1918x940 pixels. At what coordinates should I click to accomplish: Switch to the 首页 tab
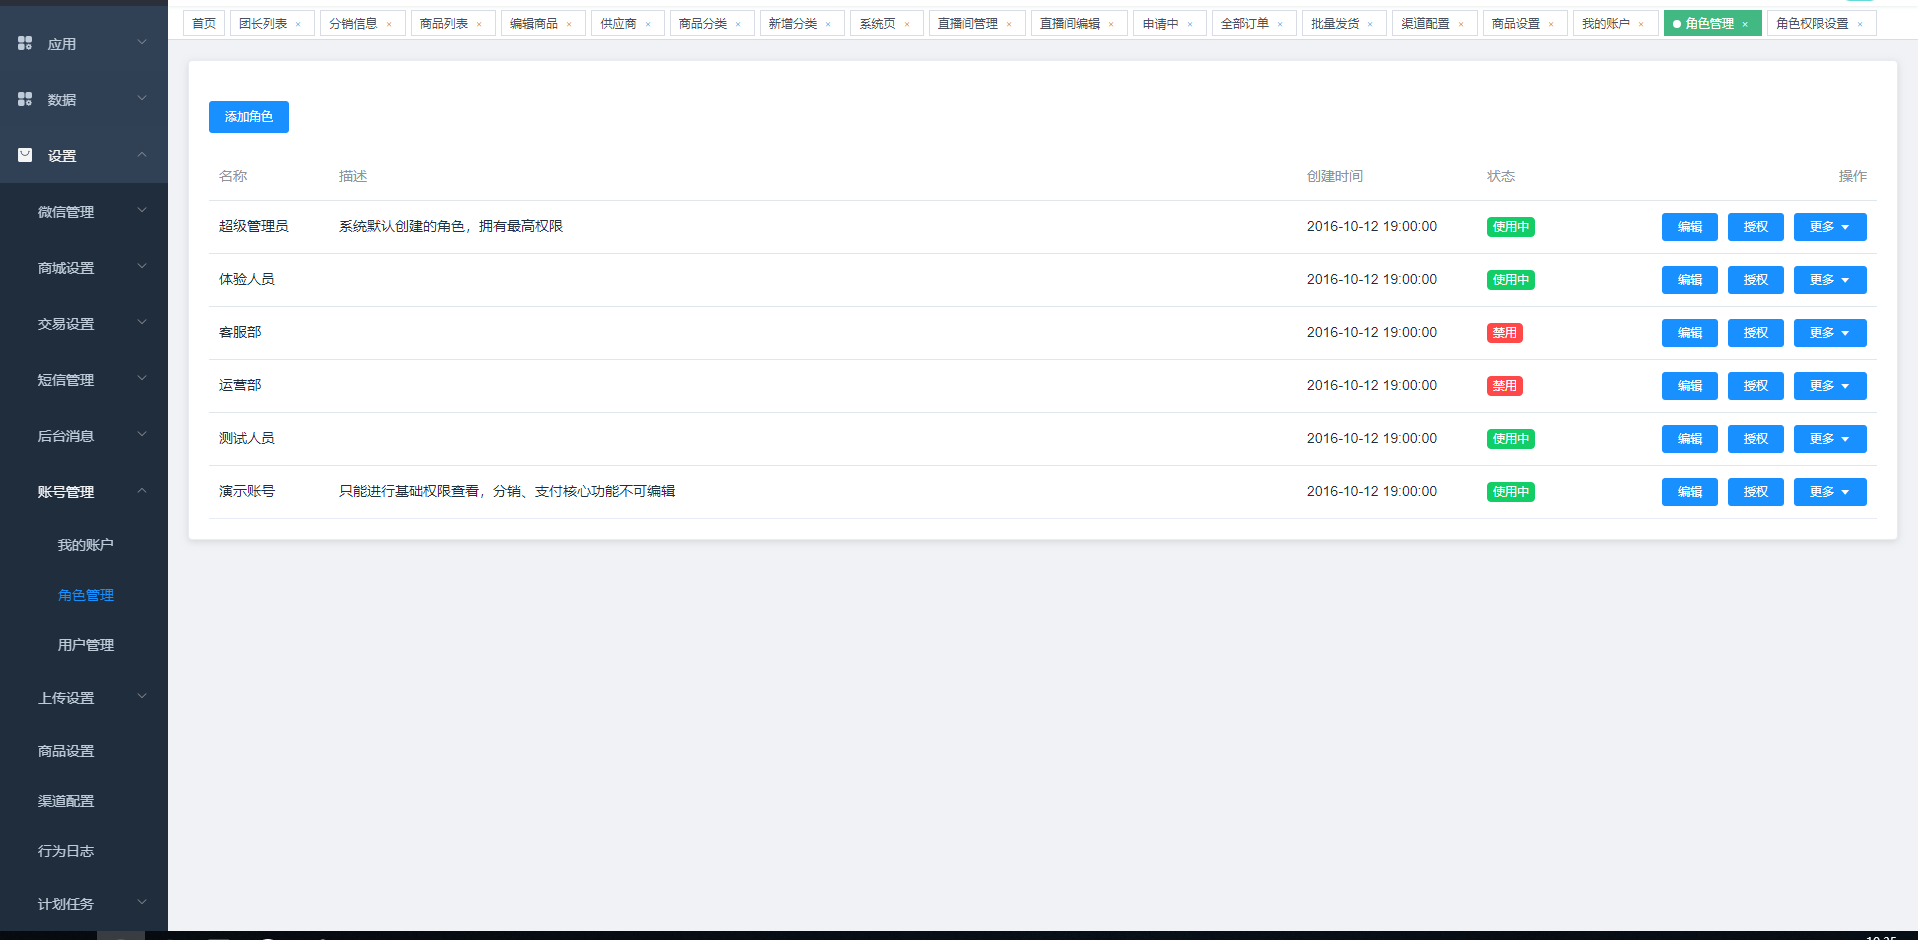[204, 24]
